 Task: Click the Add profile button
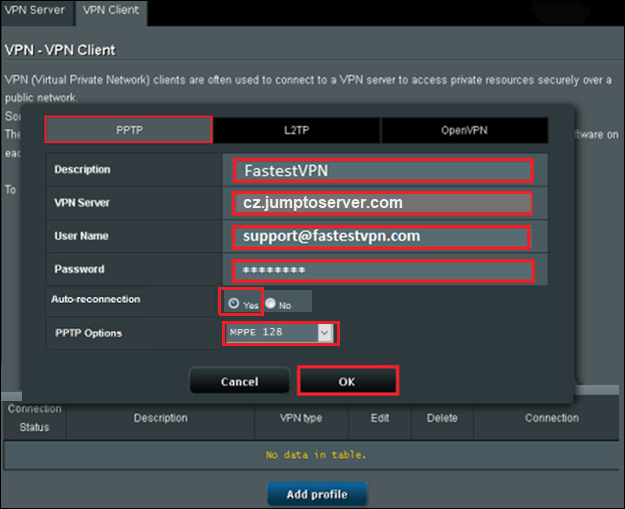pos(317,494)
